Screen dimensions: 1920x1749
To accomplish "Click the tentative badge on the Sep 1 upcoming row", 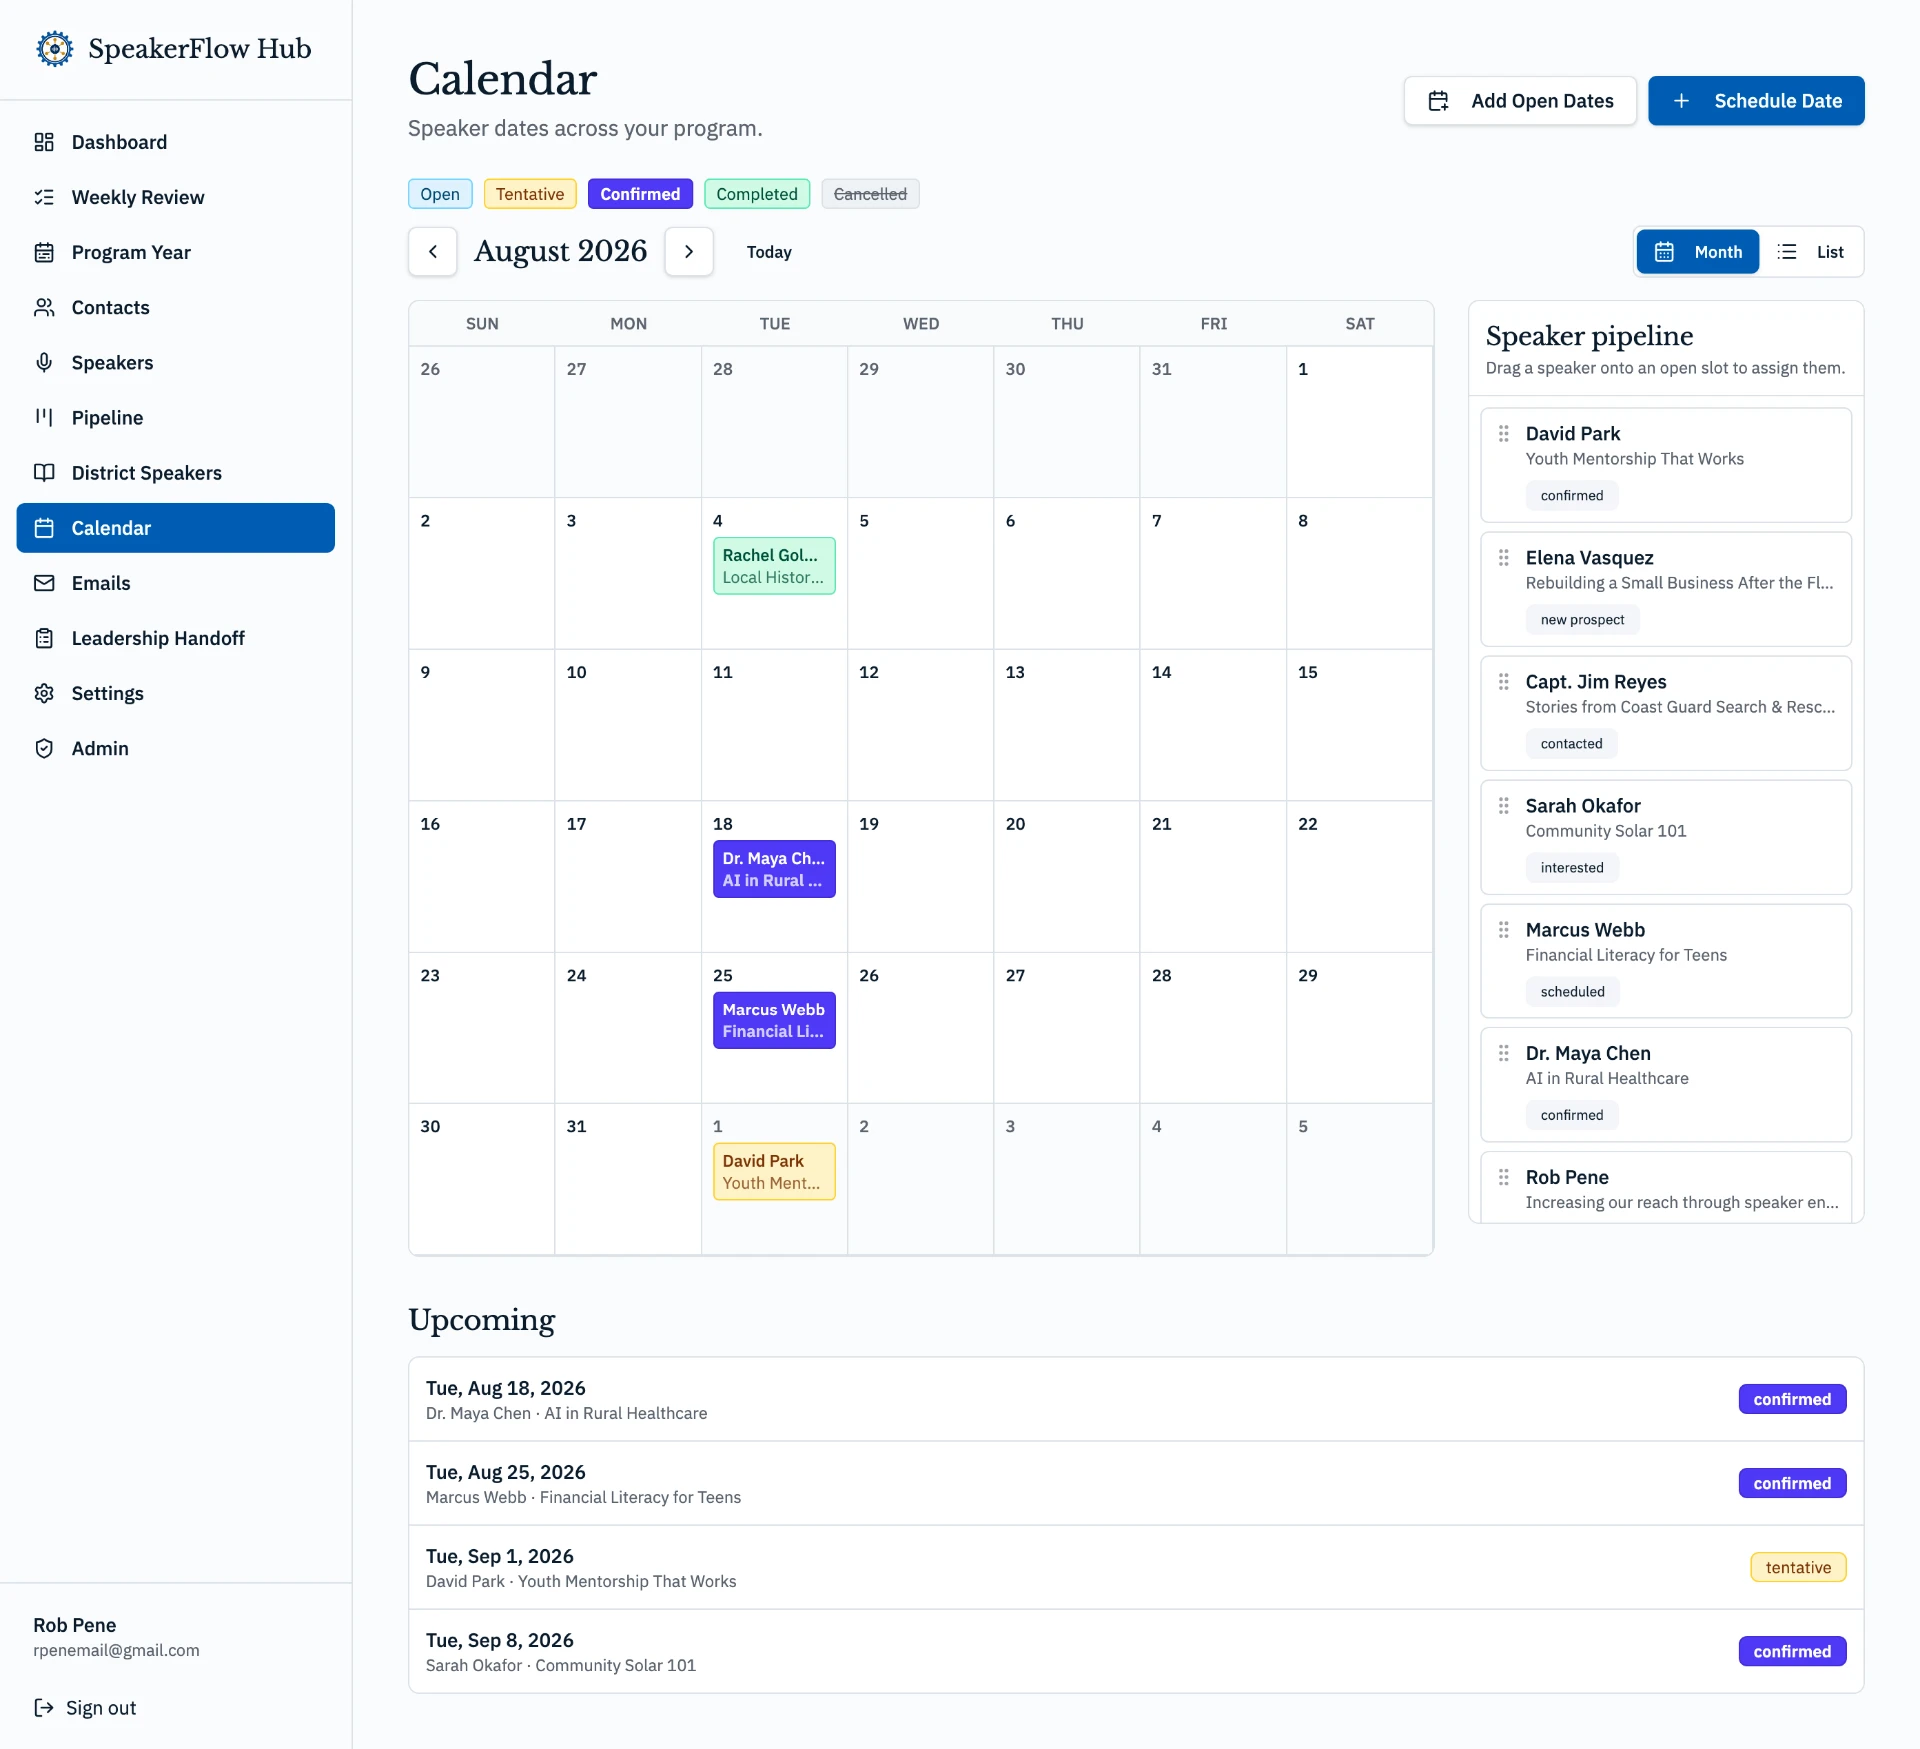I will [1798, 1567].
